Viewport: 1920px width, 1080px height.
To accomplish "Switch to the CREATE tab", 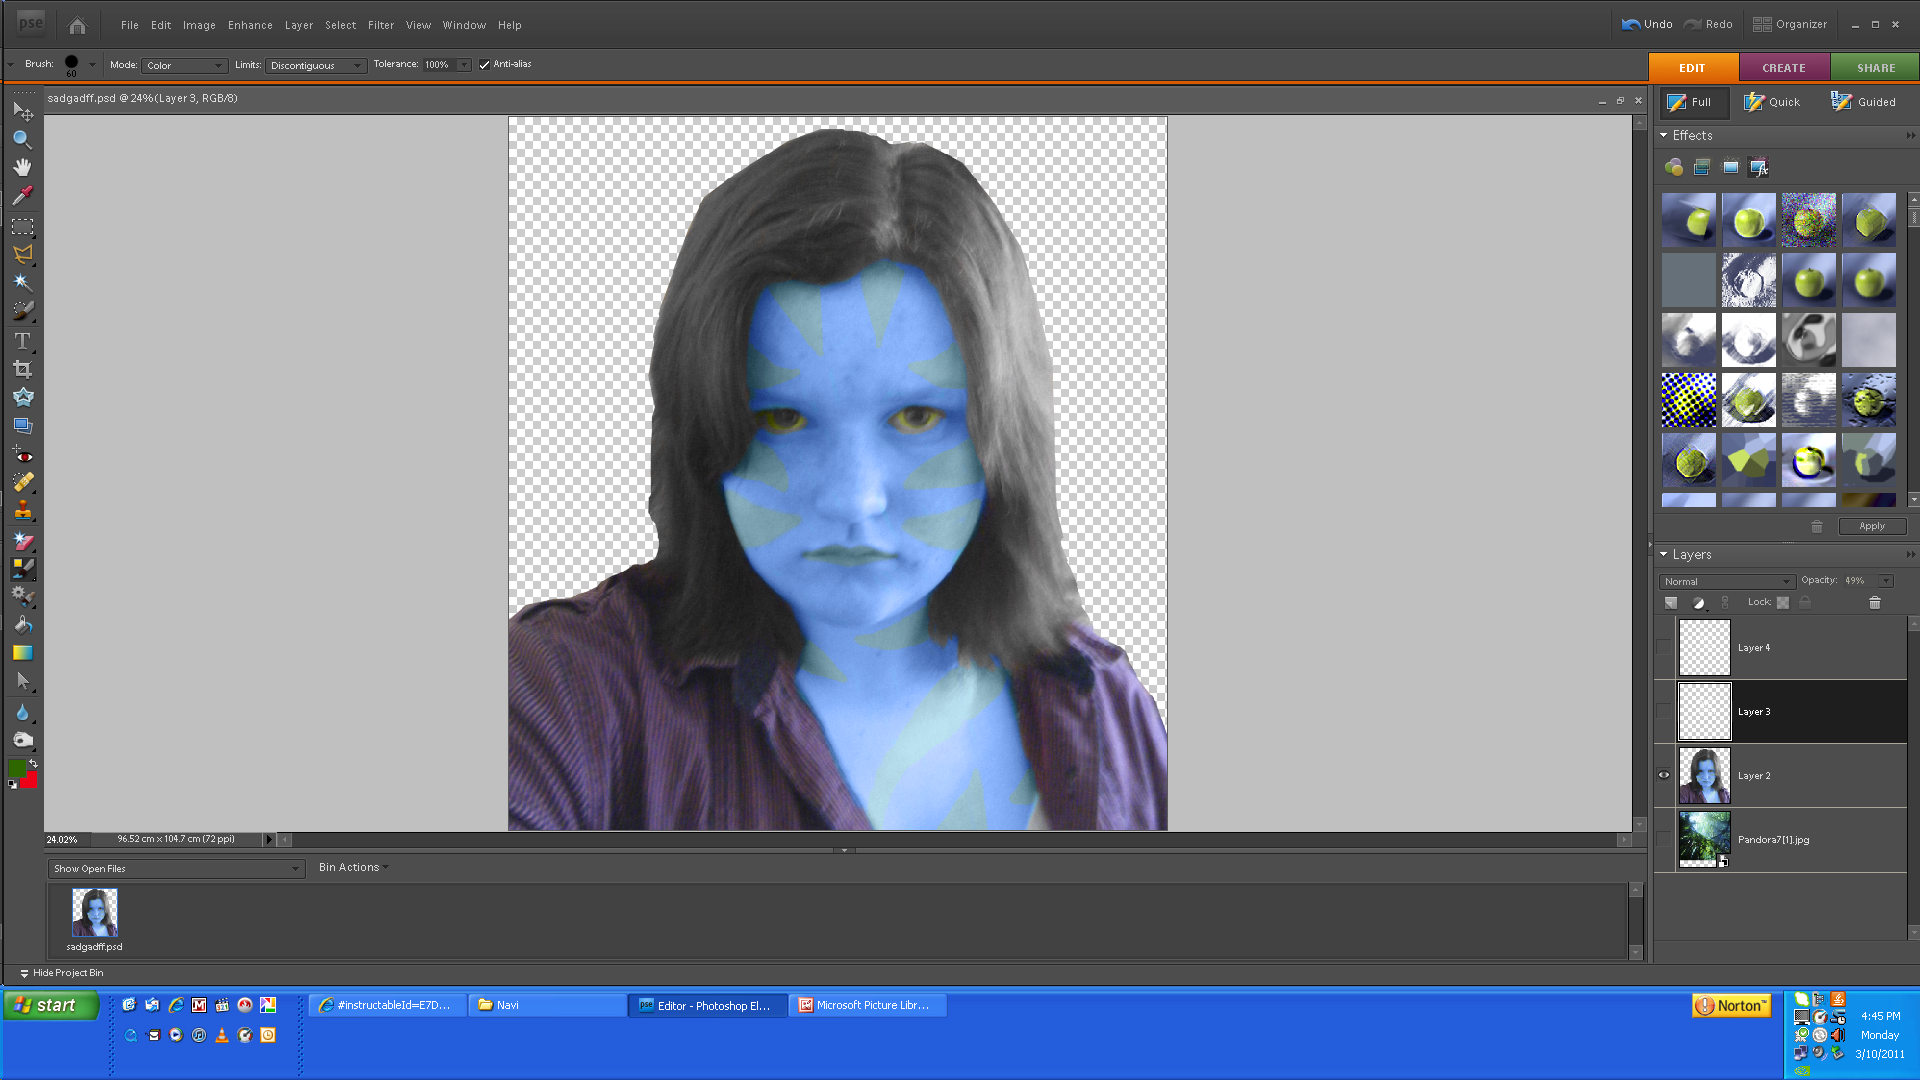I will pyautogui.click(x=1784, y=68).
